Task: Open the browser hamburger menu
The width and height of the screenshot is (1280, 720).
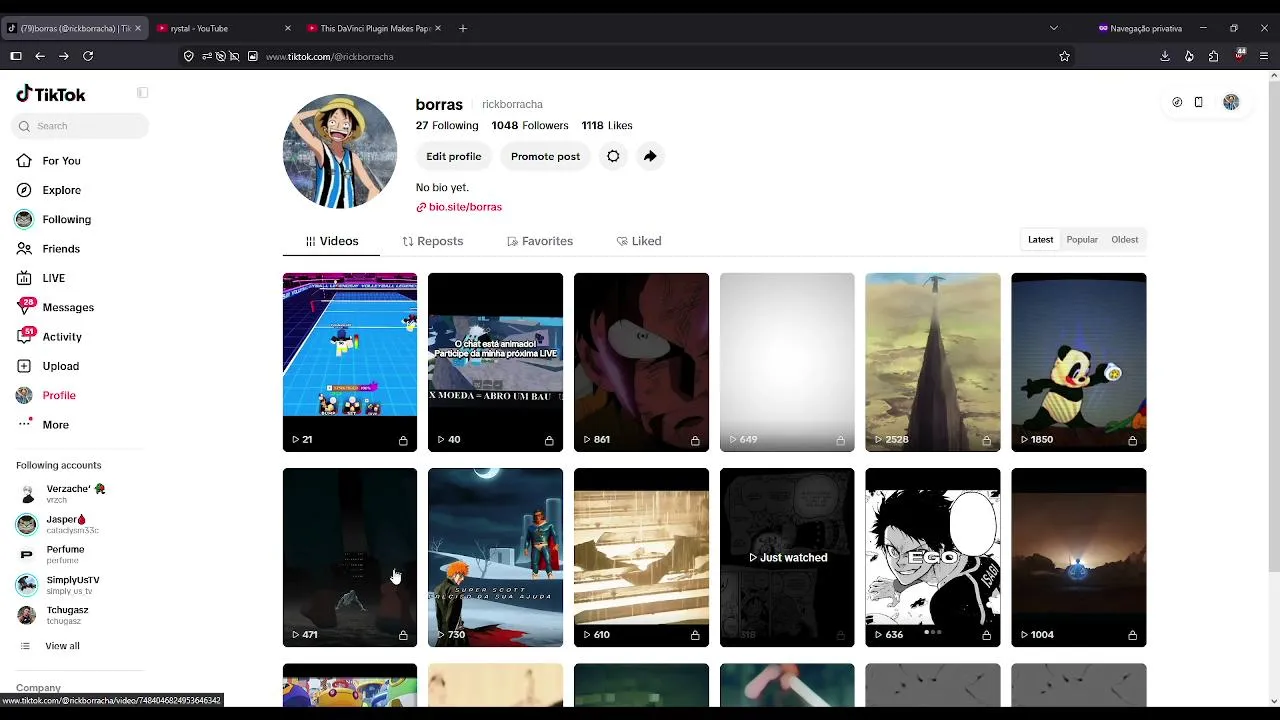Action: pos(1264,56)
